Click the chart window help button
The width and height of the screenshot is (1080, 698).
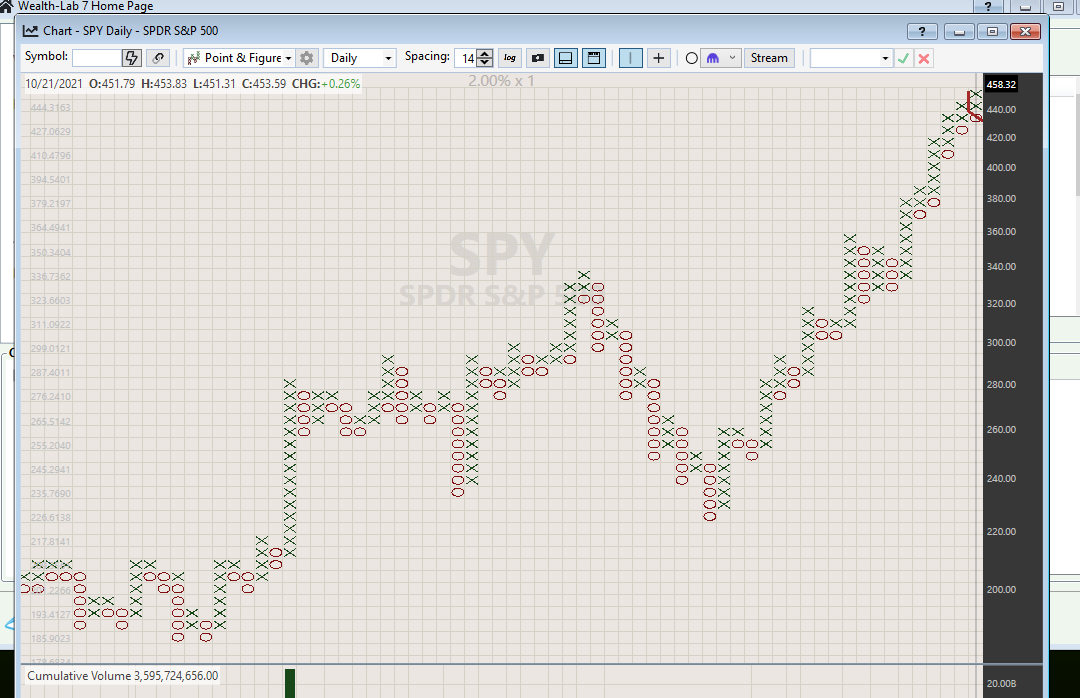(x=922, y=31)
